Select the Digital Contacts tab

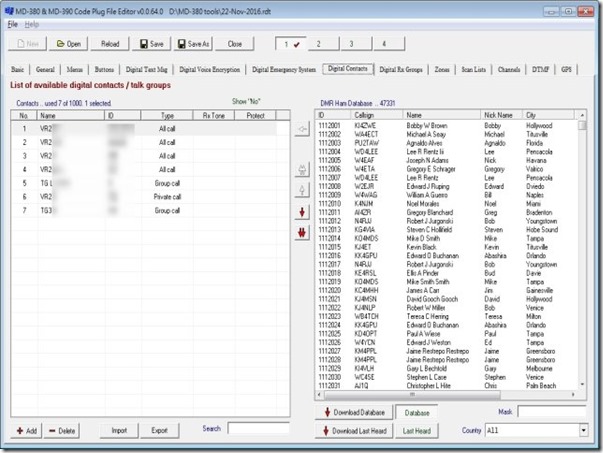tap(348, 69)
